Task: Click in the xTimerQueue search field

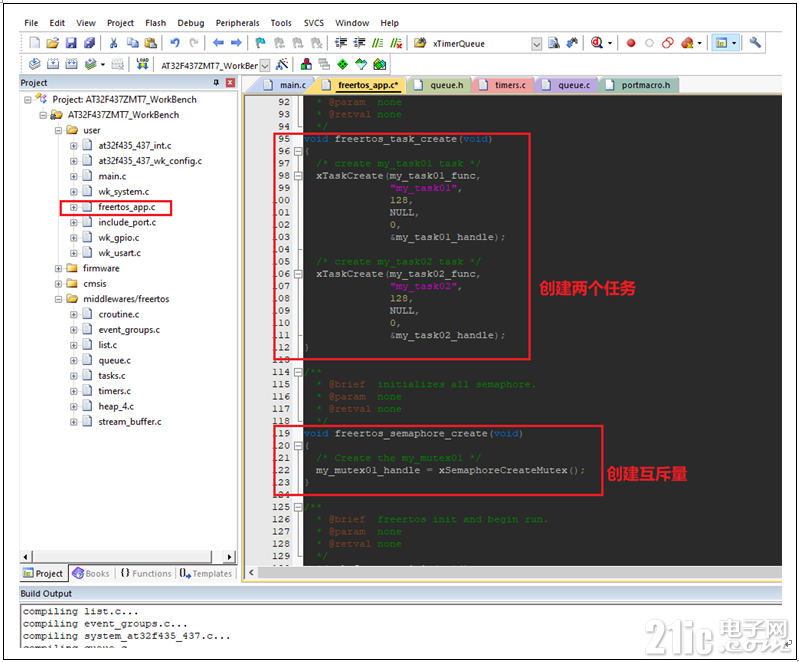Action: click(480, 44)
